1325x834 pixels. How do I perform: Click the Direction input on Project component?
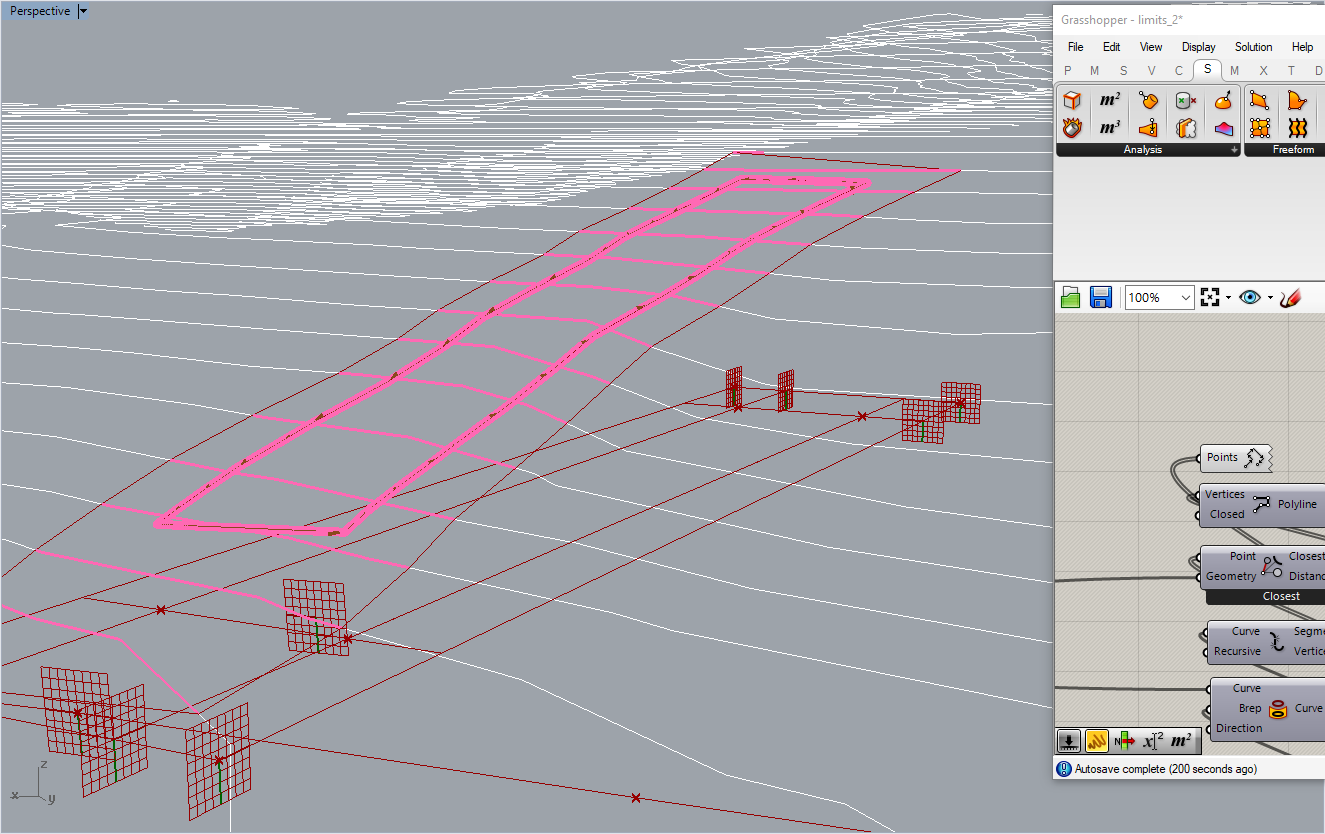(1239, 728)
